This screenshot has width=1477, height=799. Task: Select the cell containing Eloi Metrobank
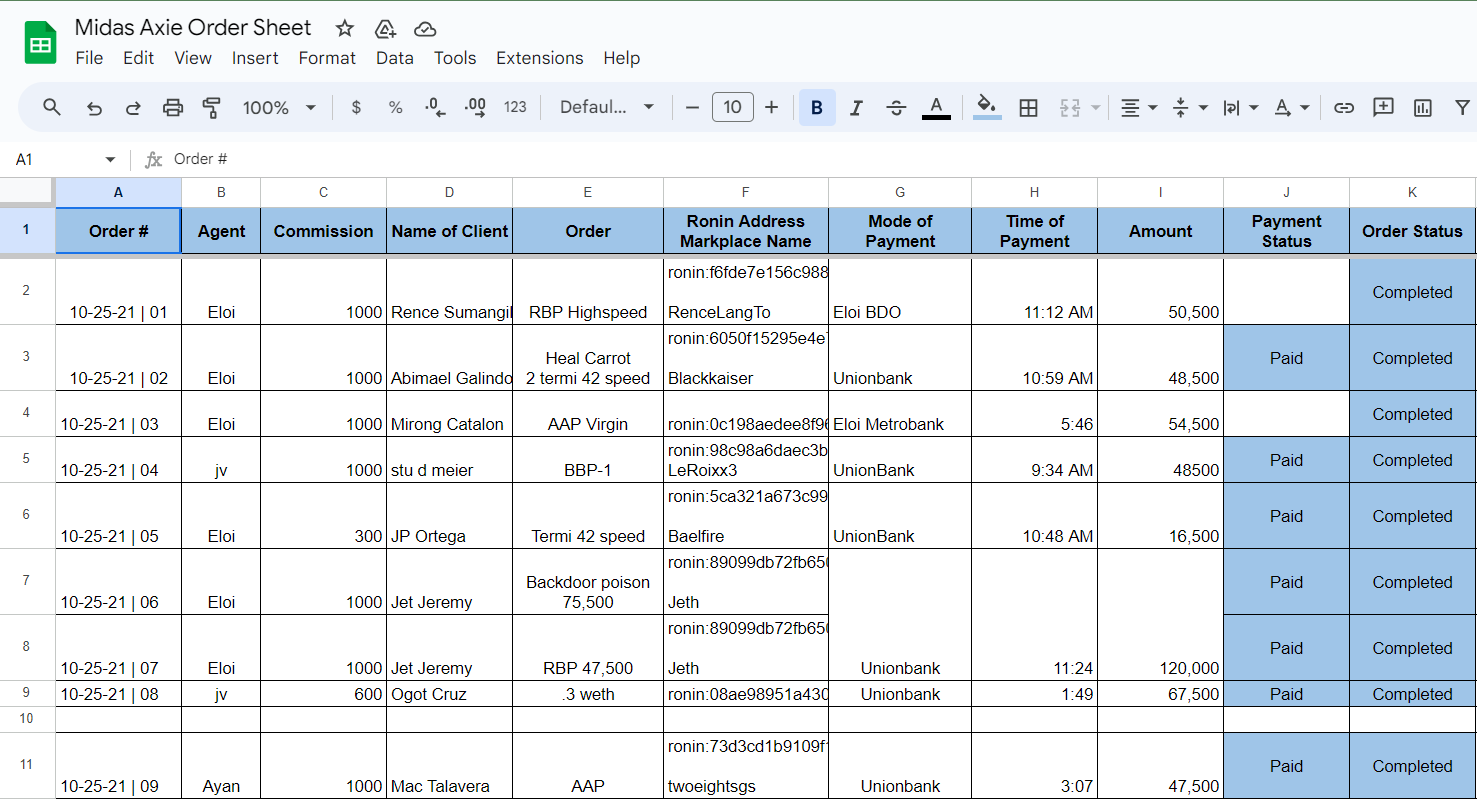[900, 414]
